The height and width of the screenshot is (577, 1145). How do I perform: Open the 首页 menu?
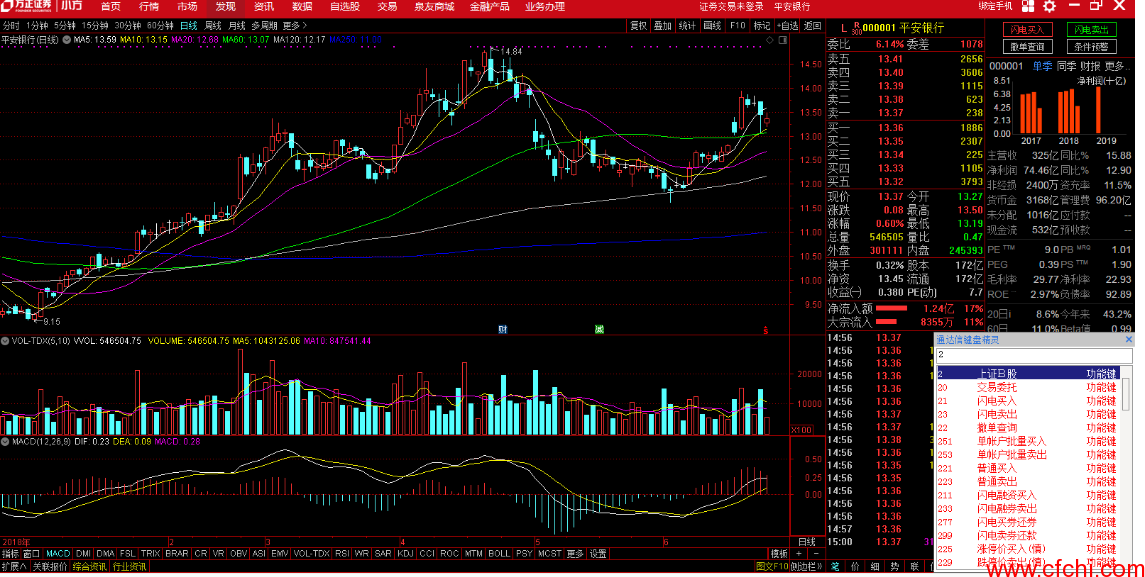(110, 7)
